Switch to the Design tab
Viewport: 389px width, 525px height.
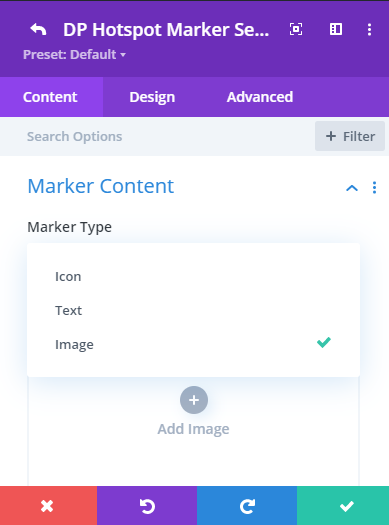pyautogui.click(x=152, y=97)
